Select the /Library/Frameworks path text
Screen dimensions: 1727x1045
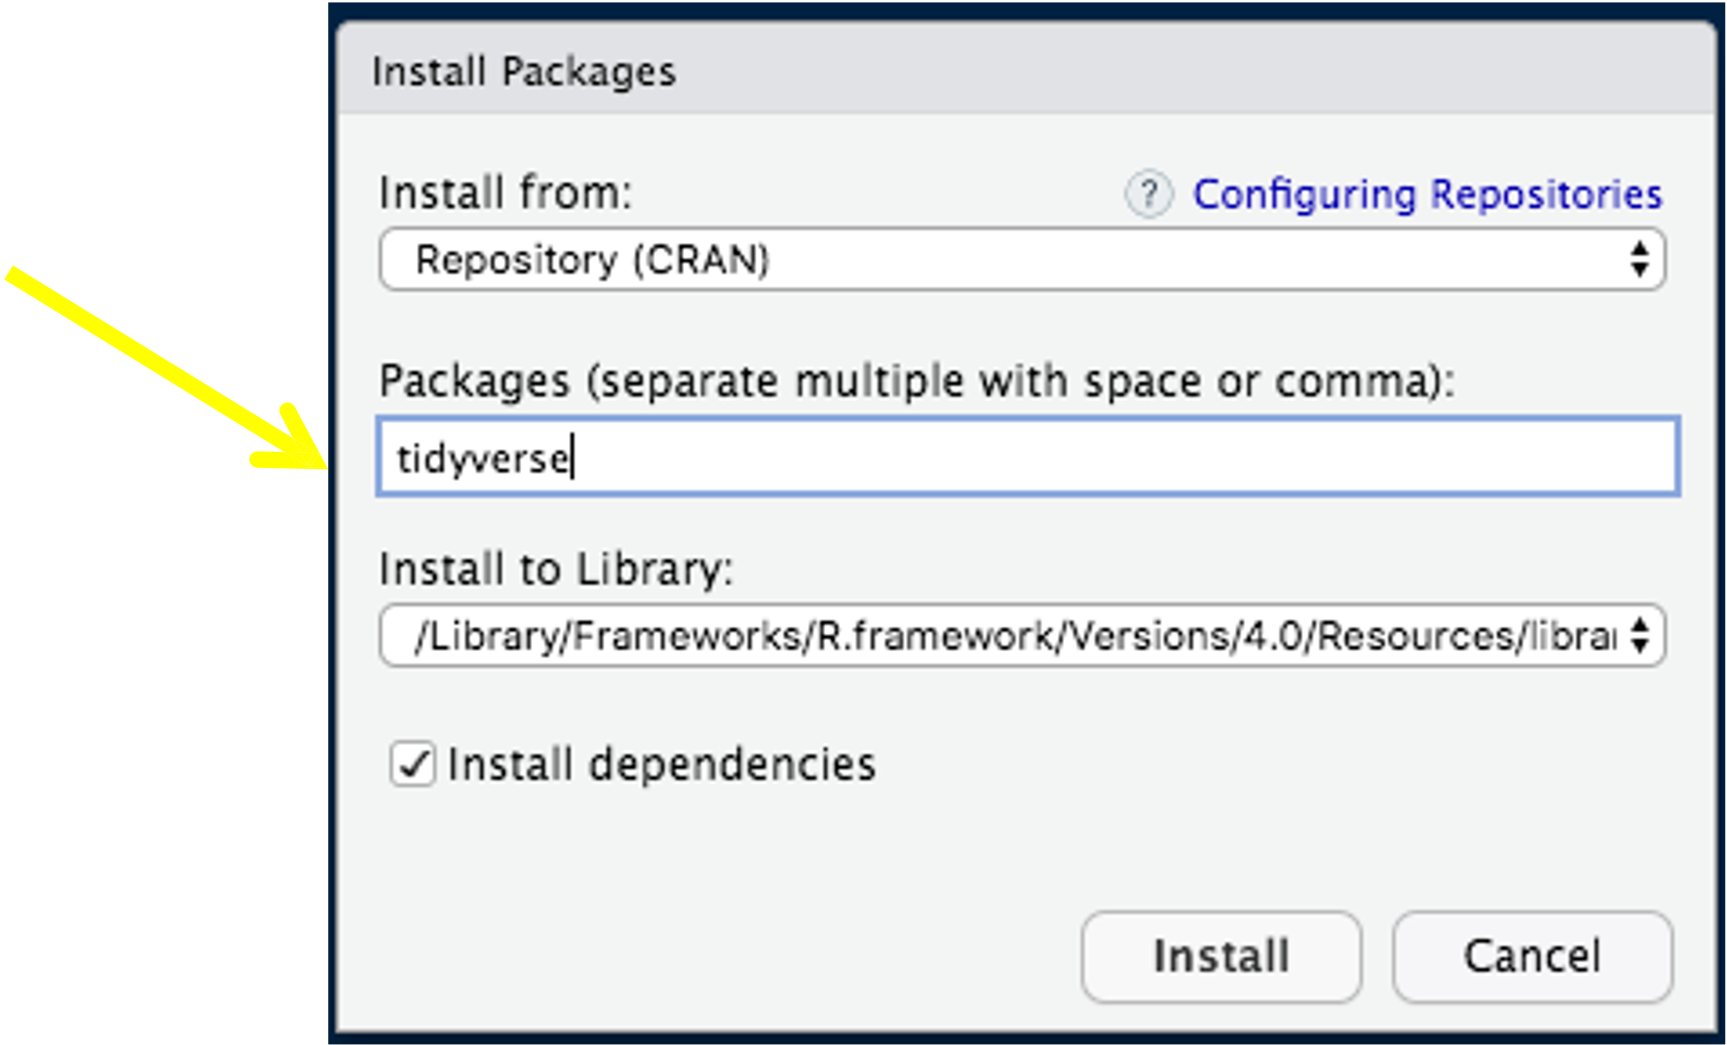click(1014, 636)
